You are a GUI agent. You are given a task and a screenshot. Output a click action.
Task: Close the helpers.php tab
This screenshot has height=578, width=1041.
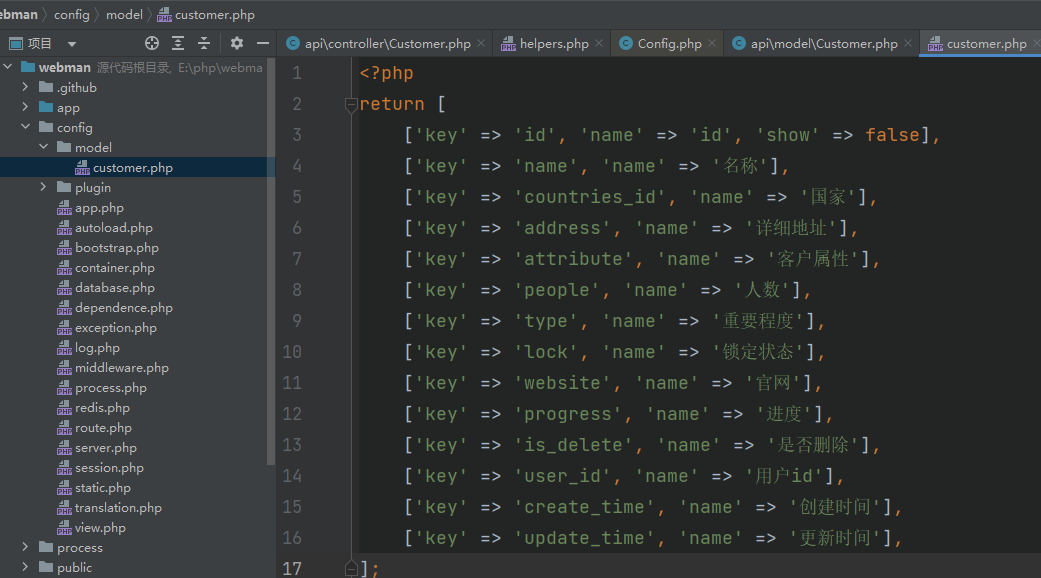point(599,43)
